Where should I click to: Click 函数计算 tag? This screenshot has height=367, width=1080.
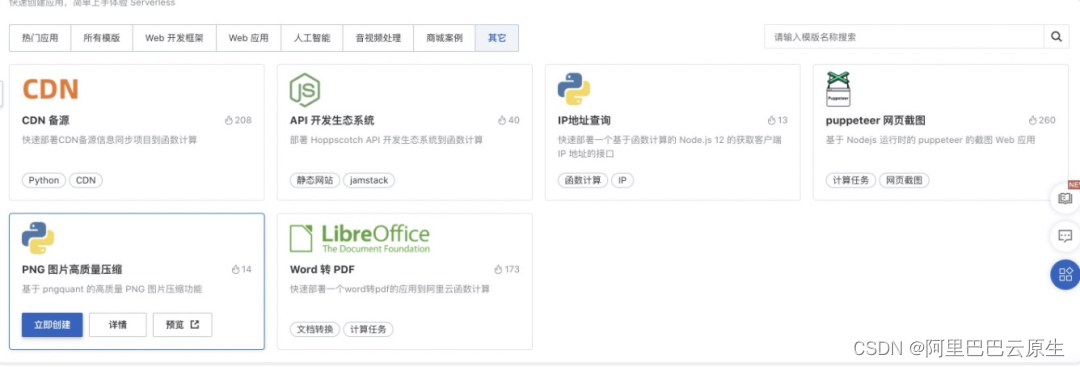pos(583,180)
